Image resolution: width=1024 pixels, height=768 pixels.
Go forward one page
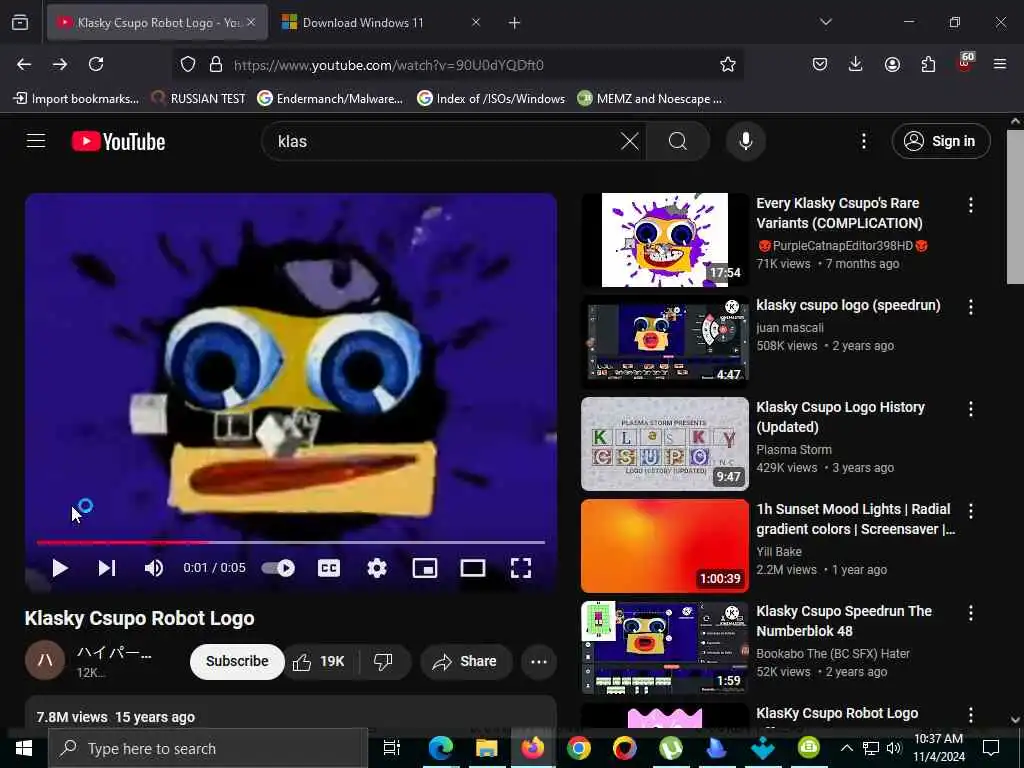click(60, 64)
